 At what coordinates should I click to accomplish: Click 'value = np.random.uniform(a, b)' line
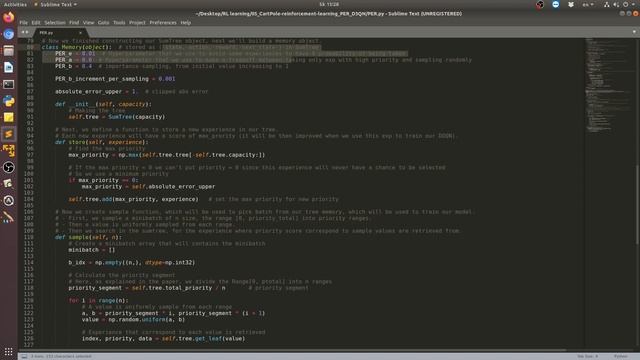click(133, 320)
